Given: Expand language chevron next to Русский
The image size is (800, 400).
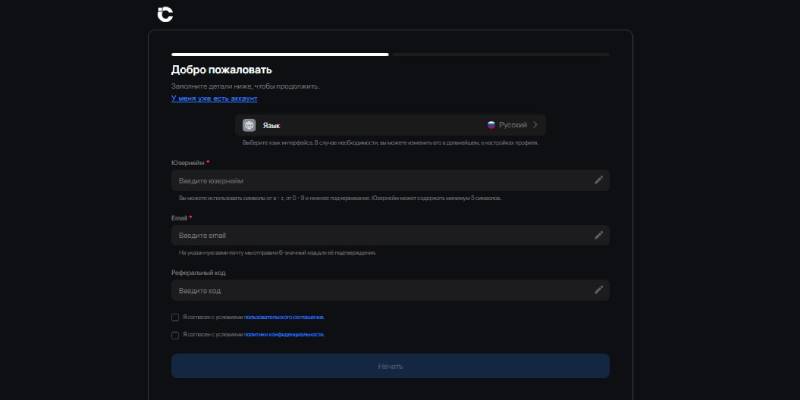Looking at the screenshot, I should tap(535, 125).
